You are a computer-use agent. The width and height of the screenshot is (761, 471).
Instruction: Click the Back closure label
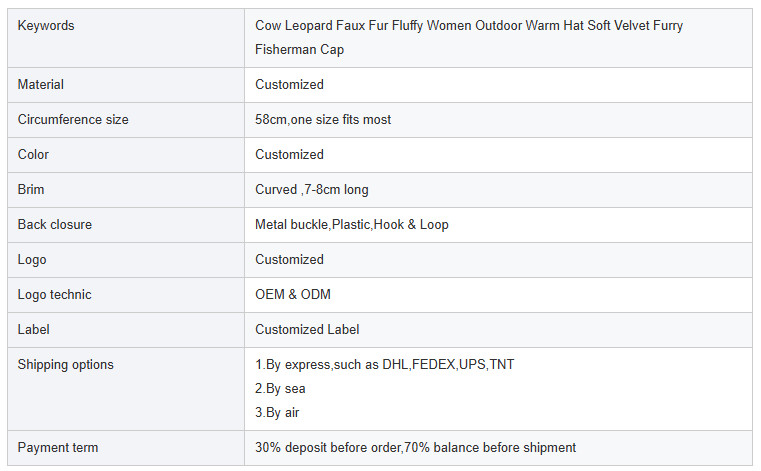[x=55, y=225]
